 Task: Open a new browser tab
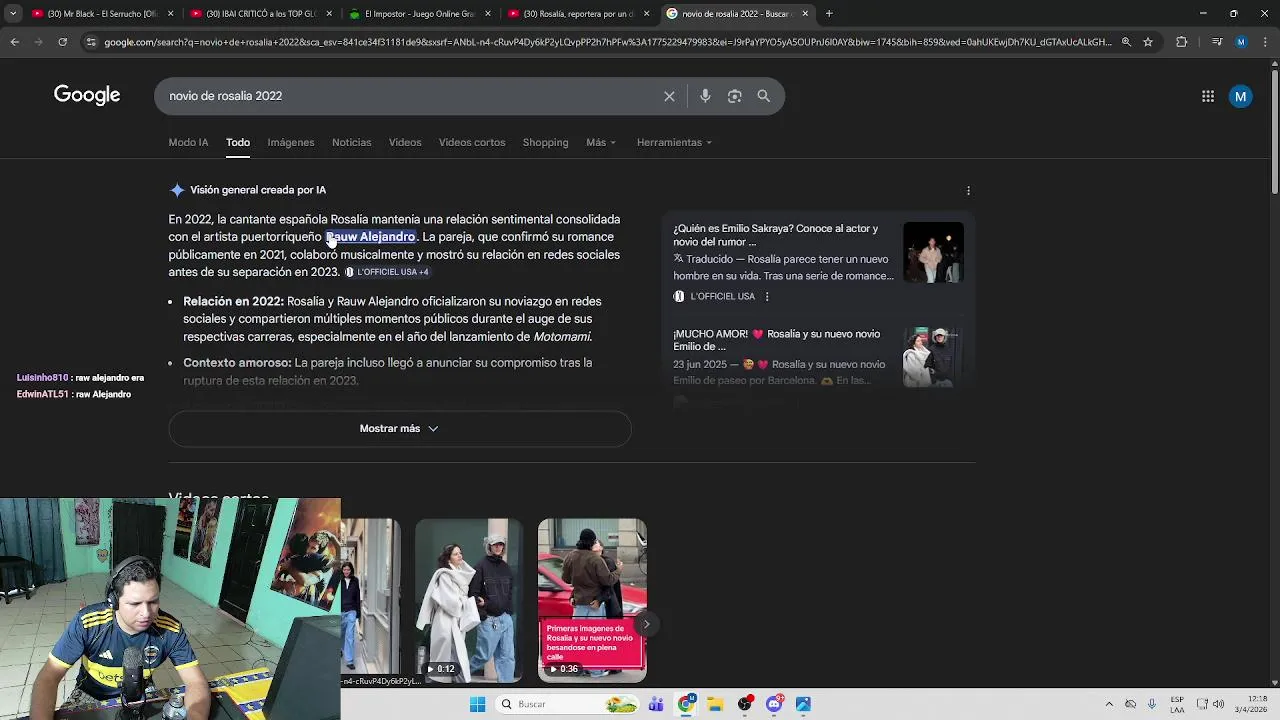(829, 14)
